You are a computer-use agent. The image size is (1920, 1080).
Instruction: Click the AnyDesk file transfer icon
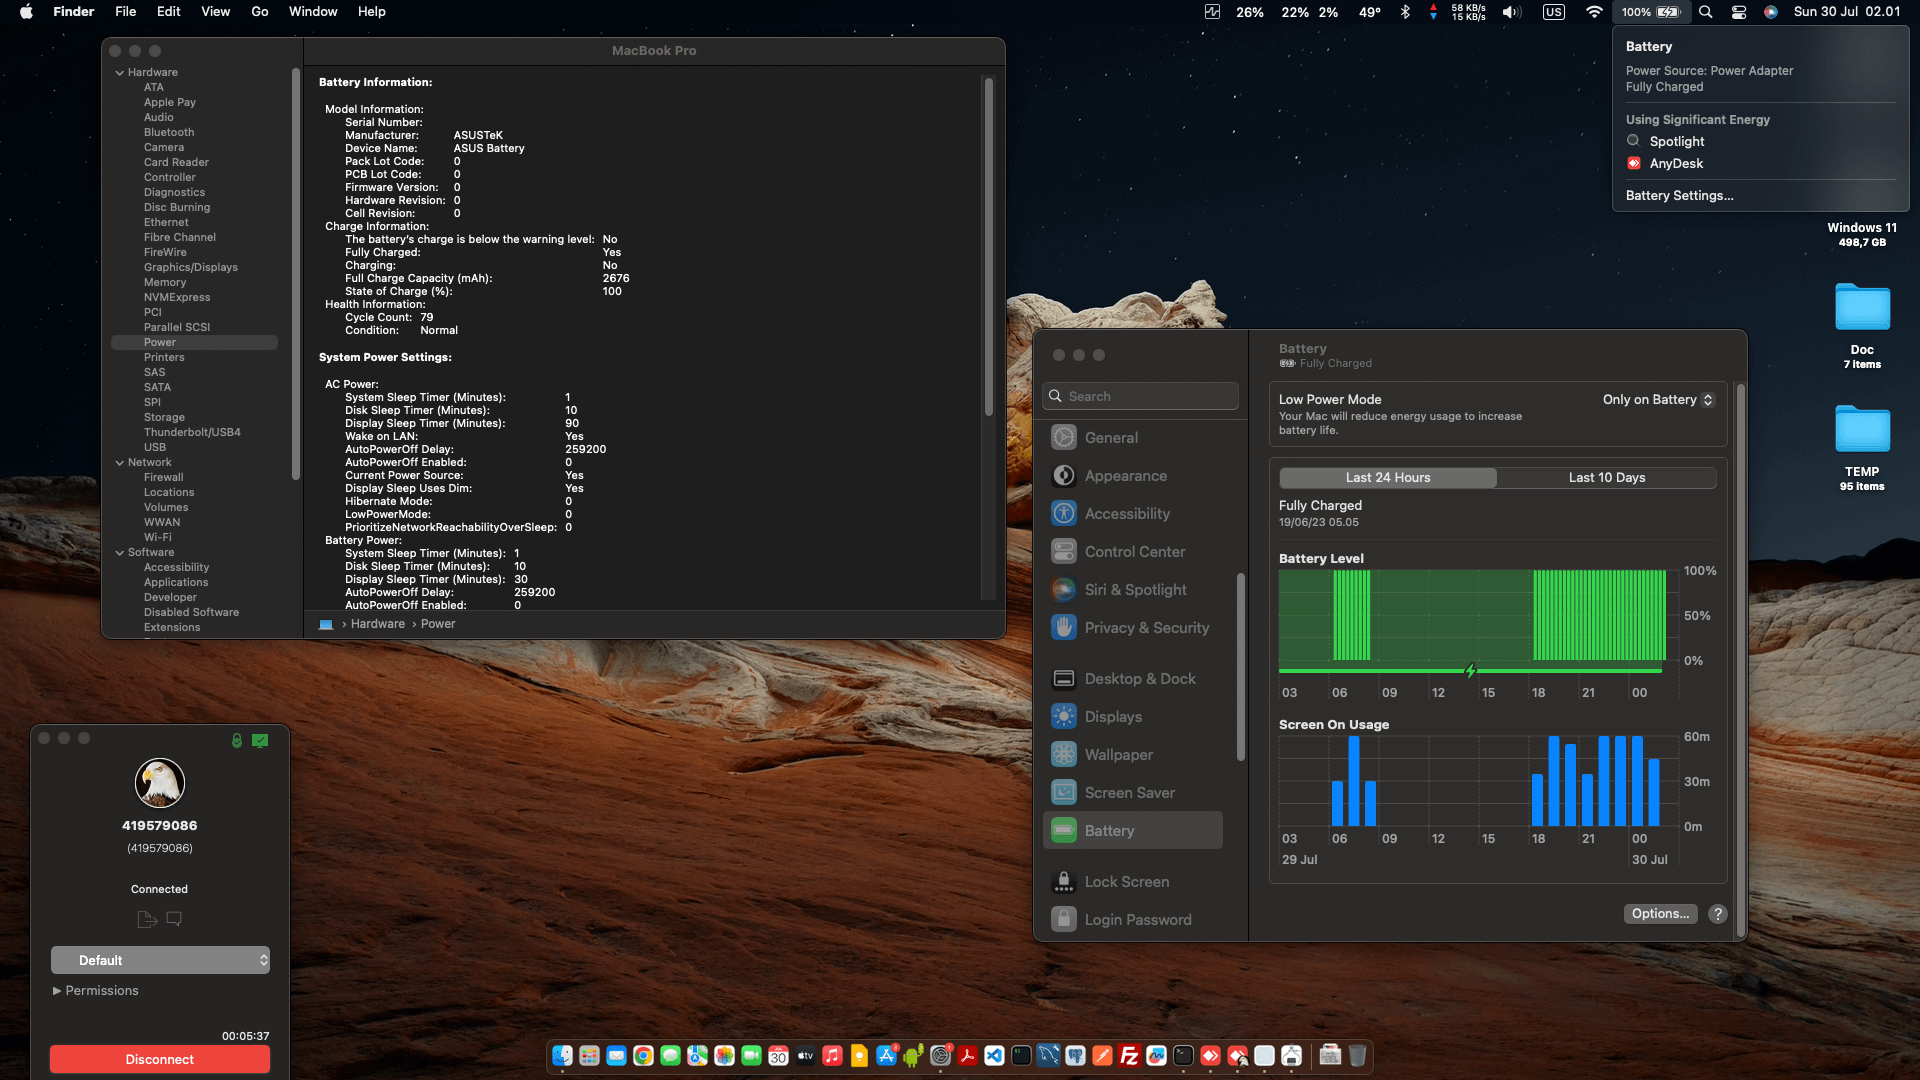point(147,919)
